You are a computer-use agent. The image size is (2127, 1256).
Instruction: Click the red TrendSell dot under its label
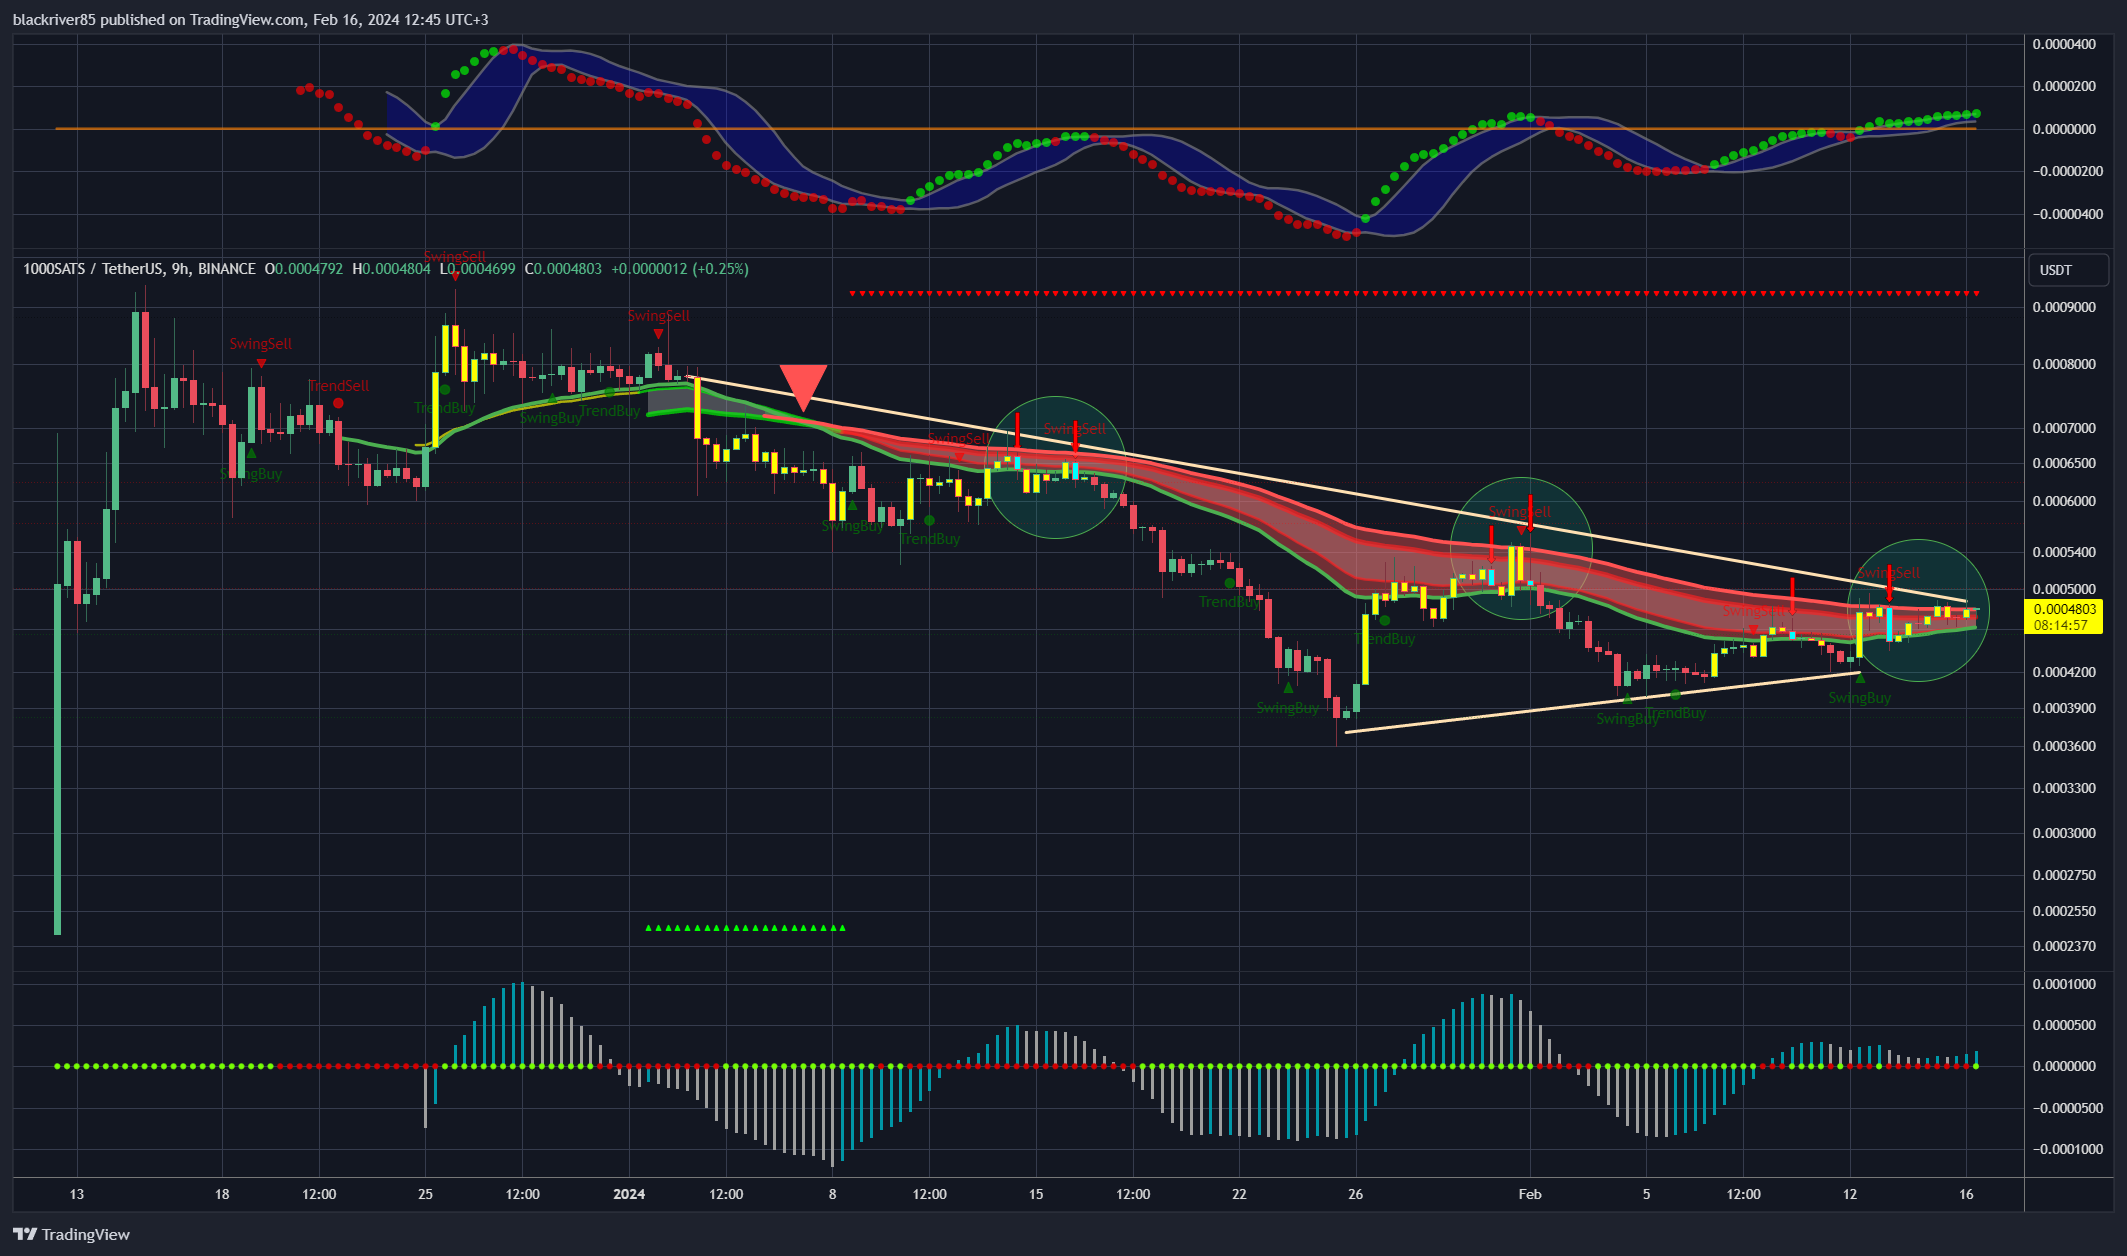point(338,403)
